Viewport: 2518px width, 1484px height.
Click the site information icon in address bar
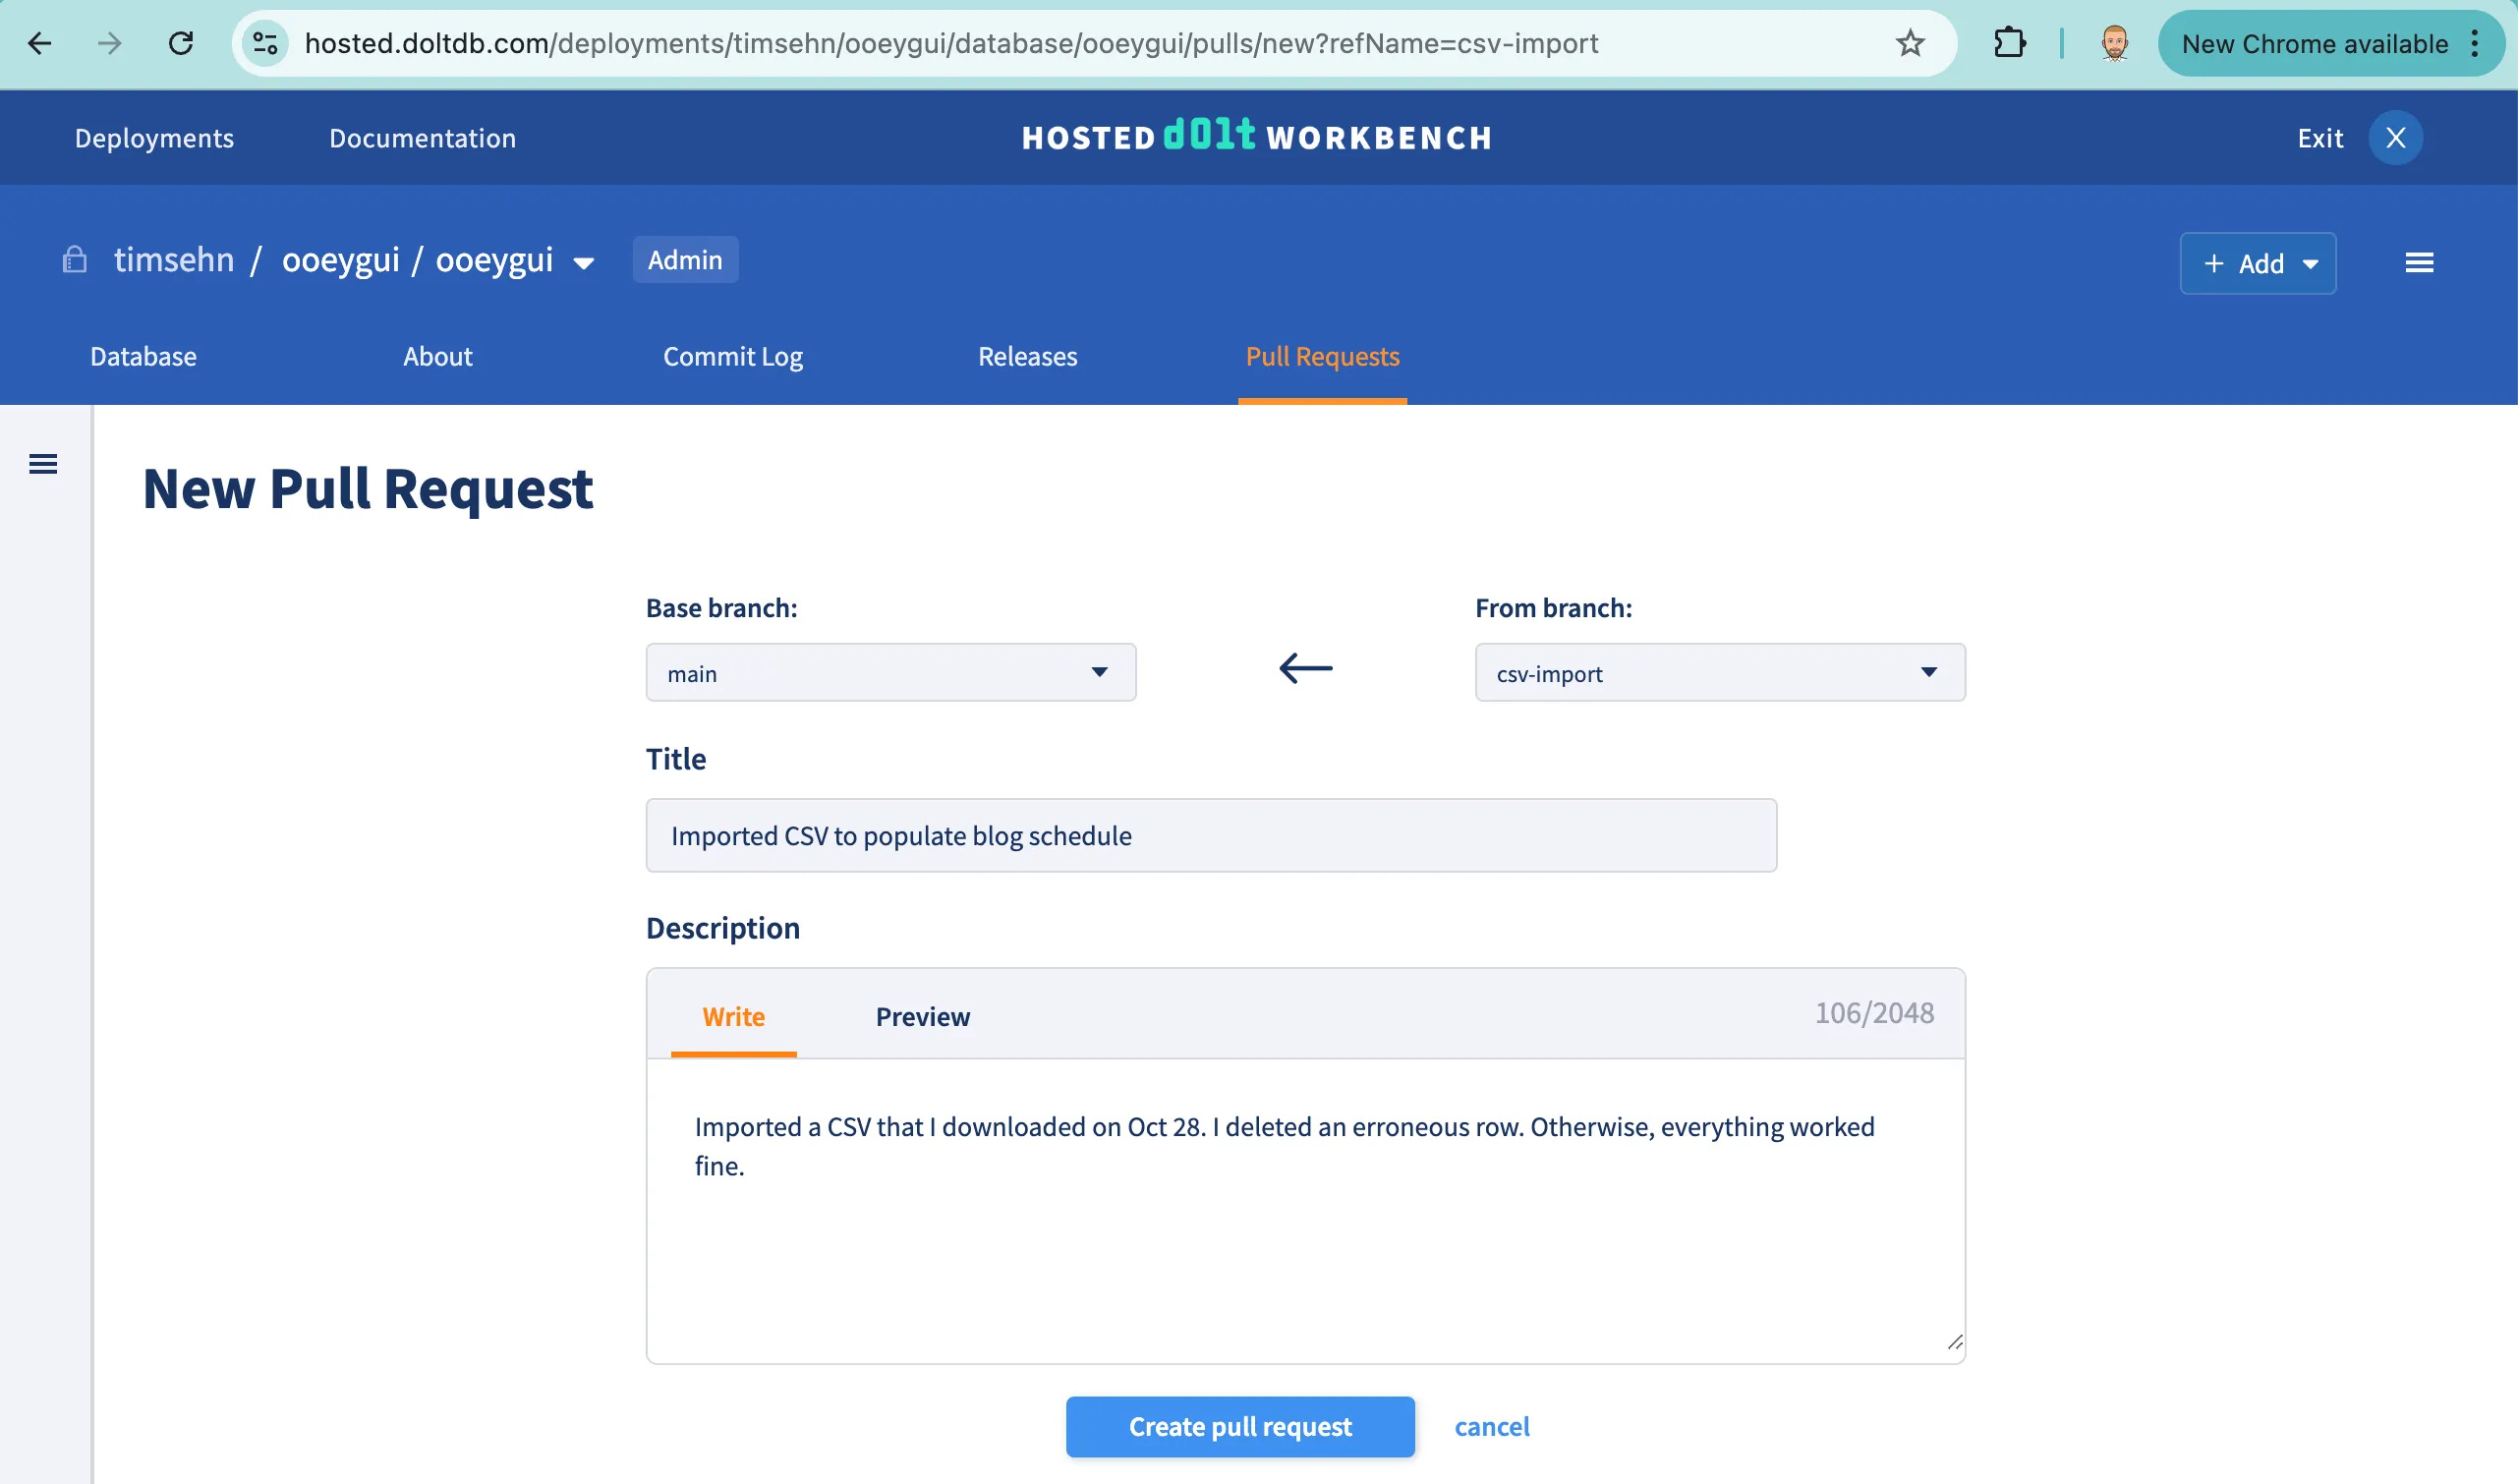click(266, 43)
